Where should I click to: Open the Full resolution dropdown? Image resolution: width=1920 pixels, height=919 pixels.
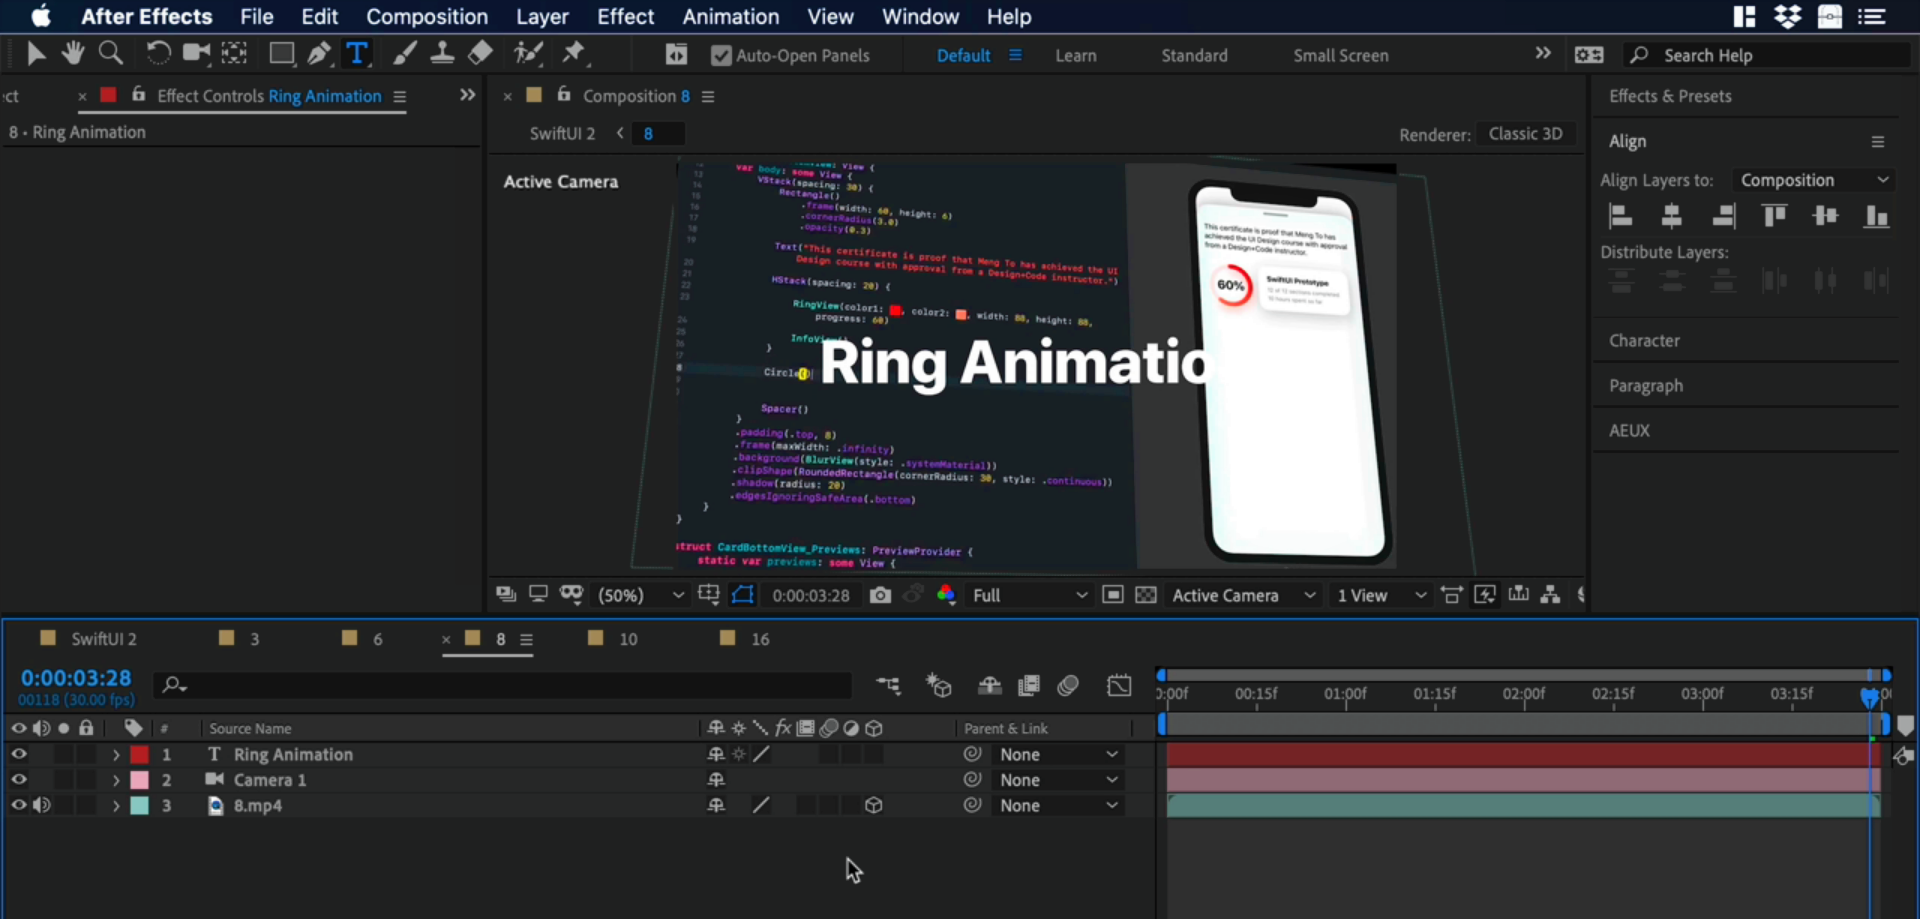click(1028, 596)
